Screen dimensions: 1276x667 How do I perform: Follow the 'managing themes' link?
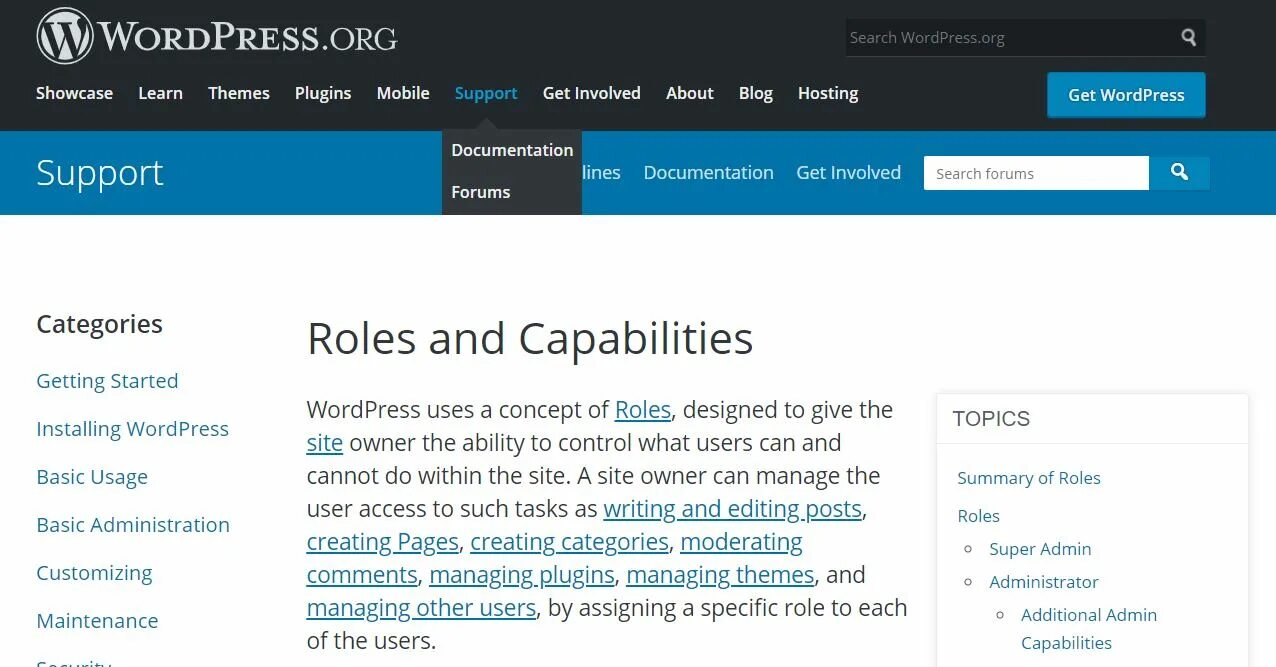721,575
